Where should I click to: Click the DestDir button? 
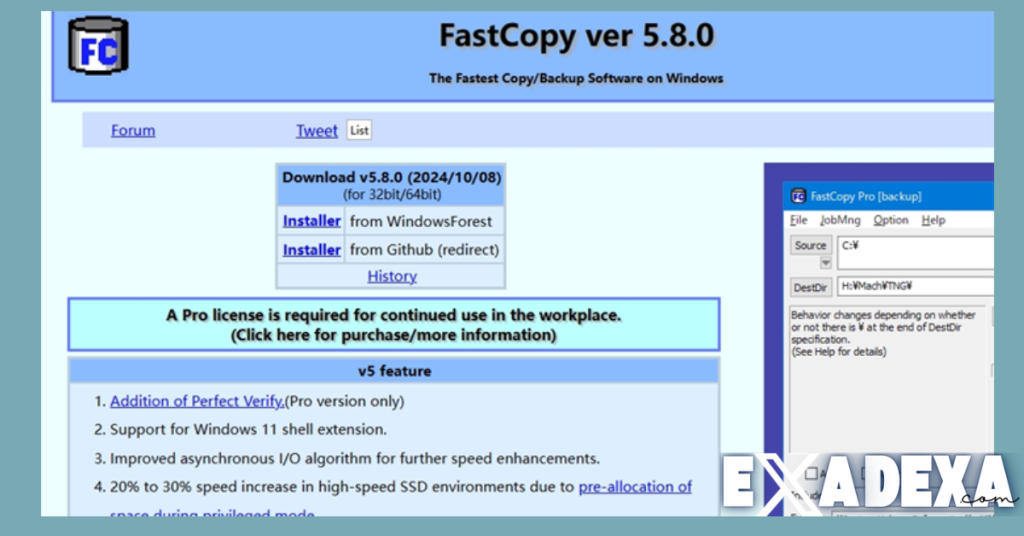click(x=810, y=287)
